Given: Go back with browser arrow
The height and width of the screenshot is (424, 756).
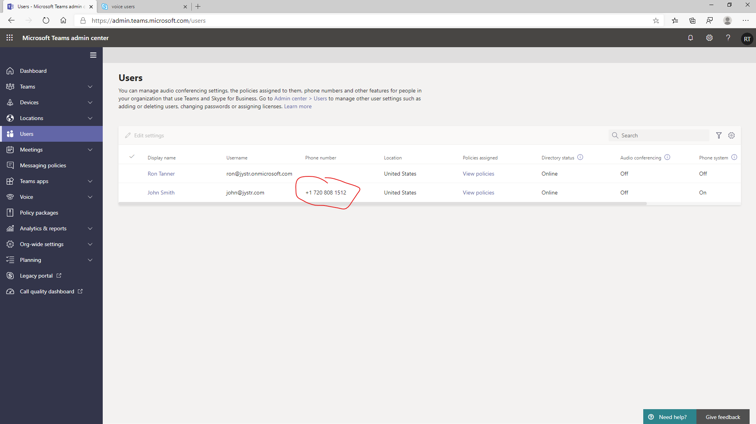Looking at the screenshot, I should pyautogui.click(x=11, y=21).
